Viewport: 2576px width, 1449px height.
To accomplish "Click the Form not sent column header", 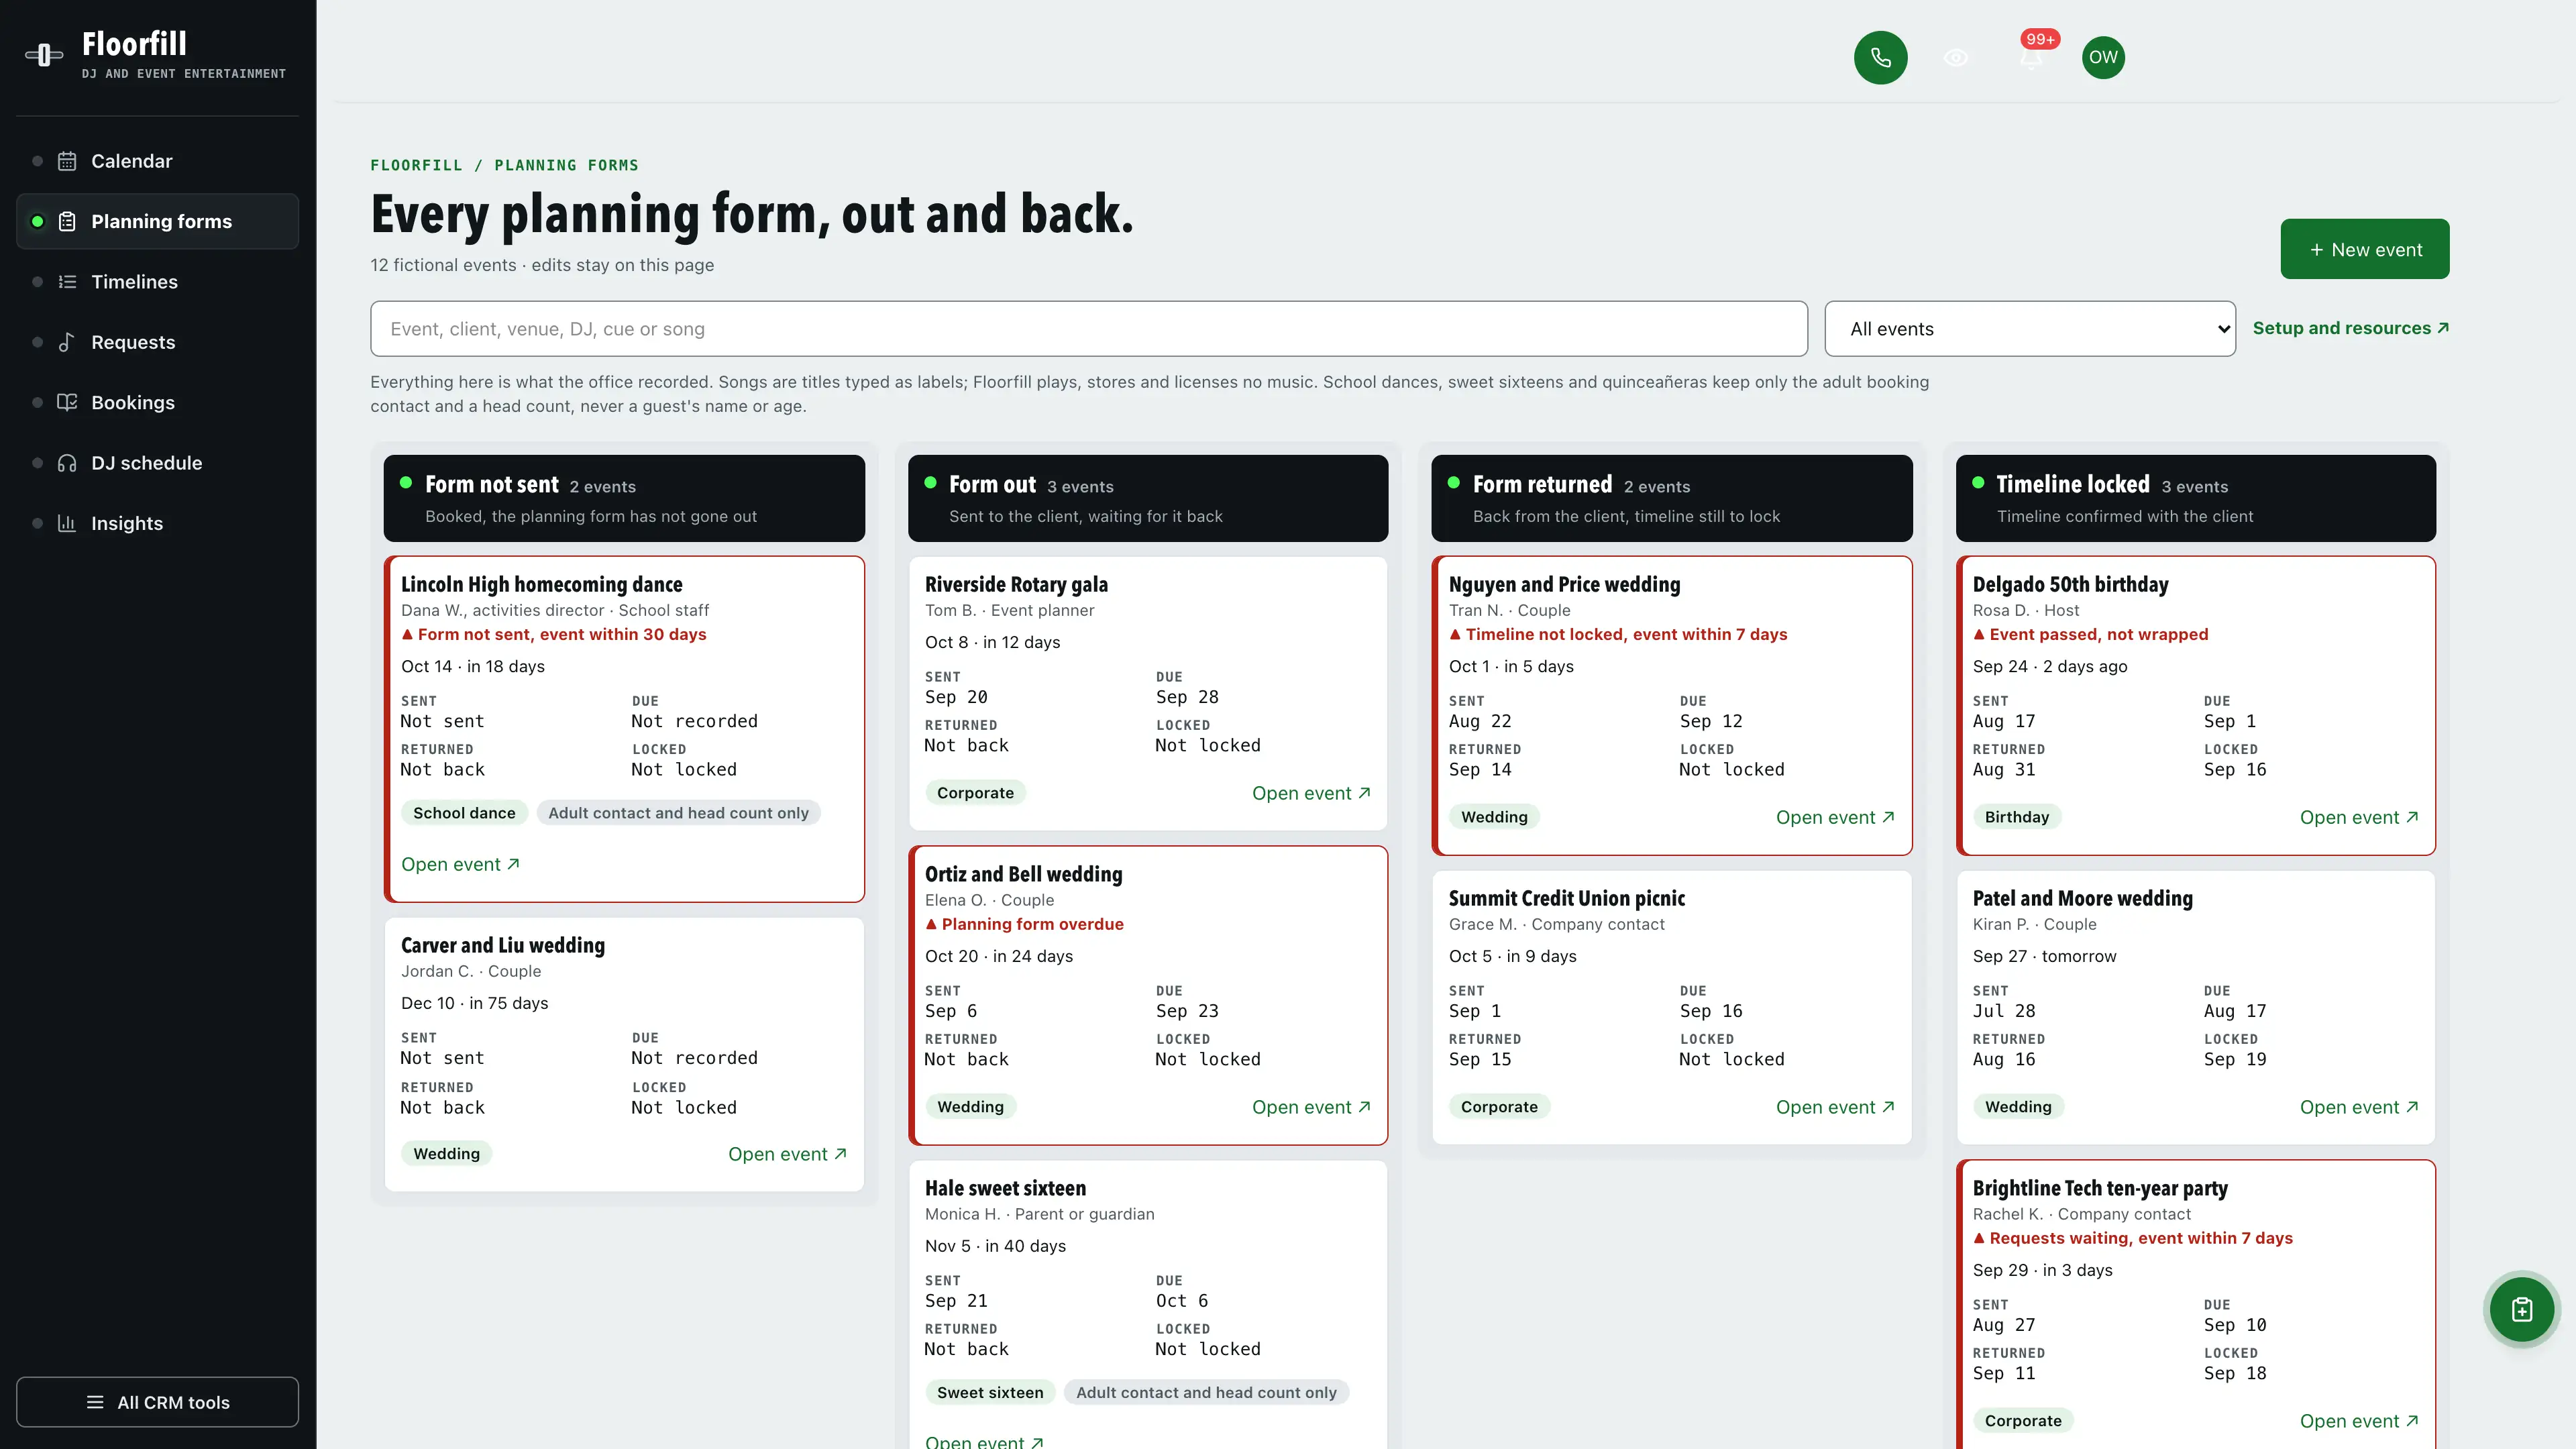I will coord(624,498).
